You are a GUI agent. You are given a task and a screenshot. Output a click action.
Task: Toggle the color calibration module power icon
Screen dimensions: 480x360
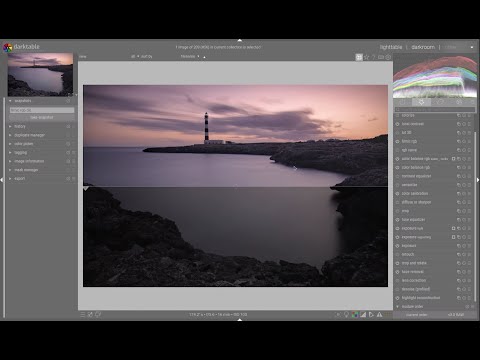(x=397, y=194)
